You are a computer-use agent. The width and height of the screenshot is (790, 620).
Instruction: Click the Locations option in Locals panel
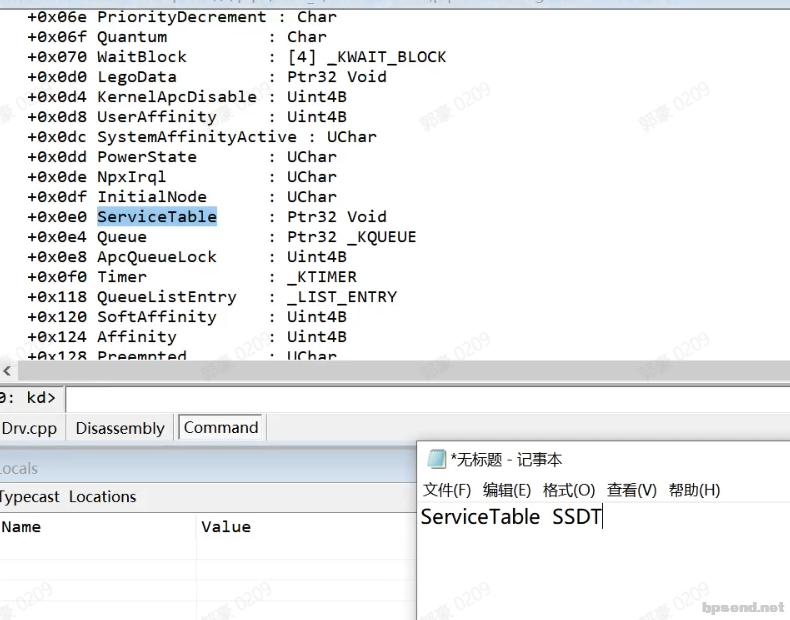coord(103,497)
